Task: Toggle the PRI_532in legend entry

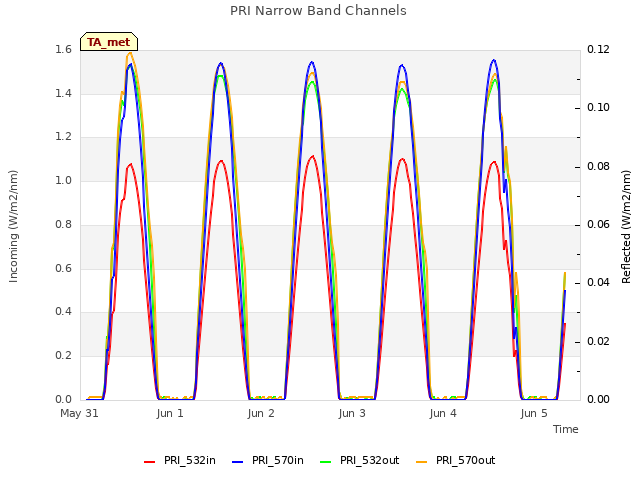Action: click(180, 461)
